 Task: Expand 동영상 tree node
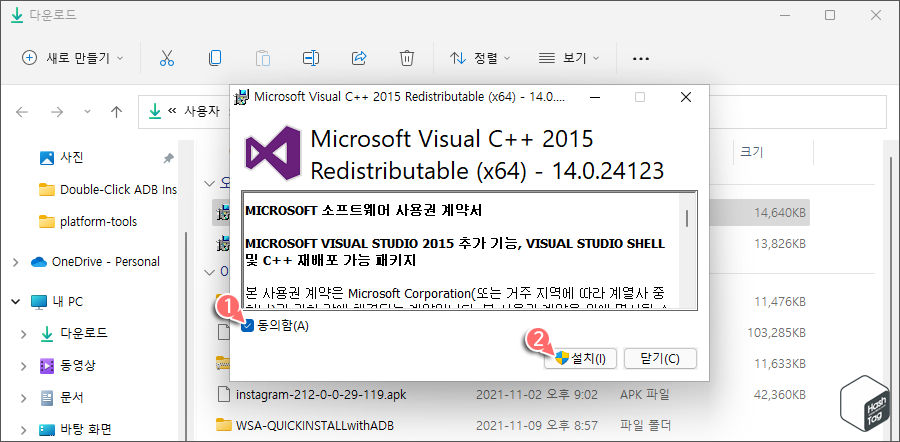tap(24, 366)
